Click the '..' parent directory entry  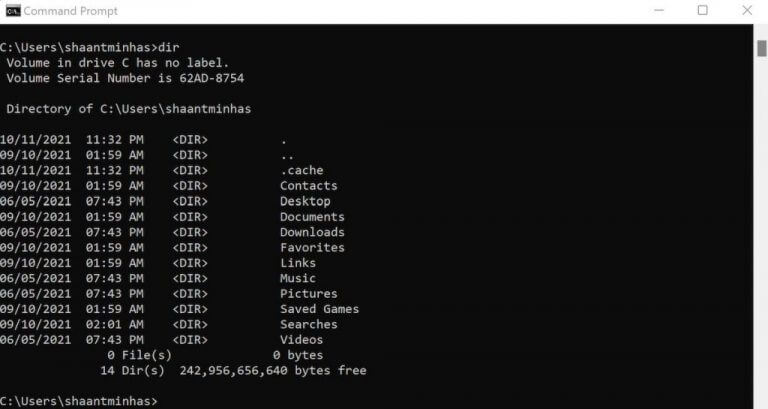click(x=287, y=157)
